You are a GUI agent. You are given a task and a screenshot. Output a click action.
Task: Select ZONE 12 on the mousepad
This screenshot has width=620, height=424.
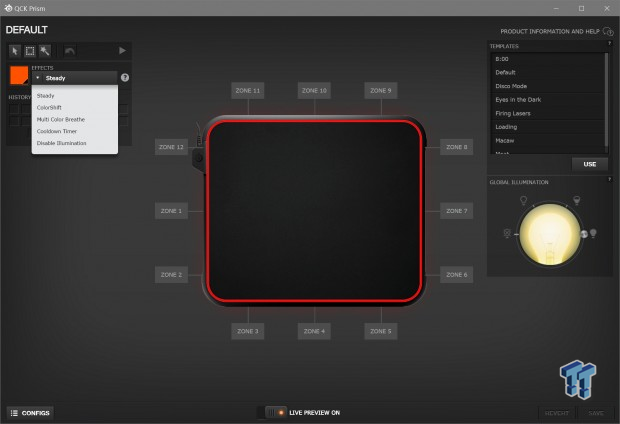click(171, 147)
